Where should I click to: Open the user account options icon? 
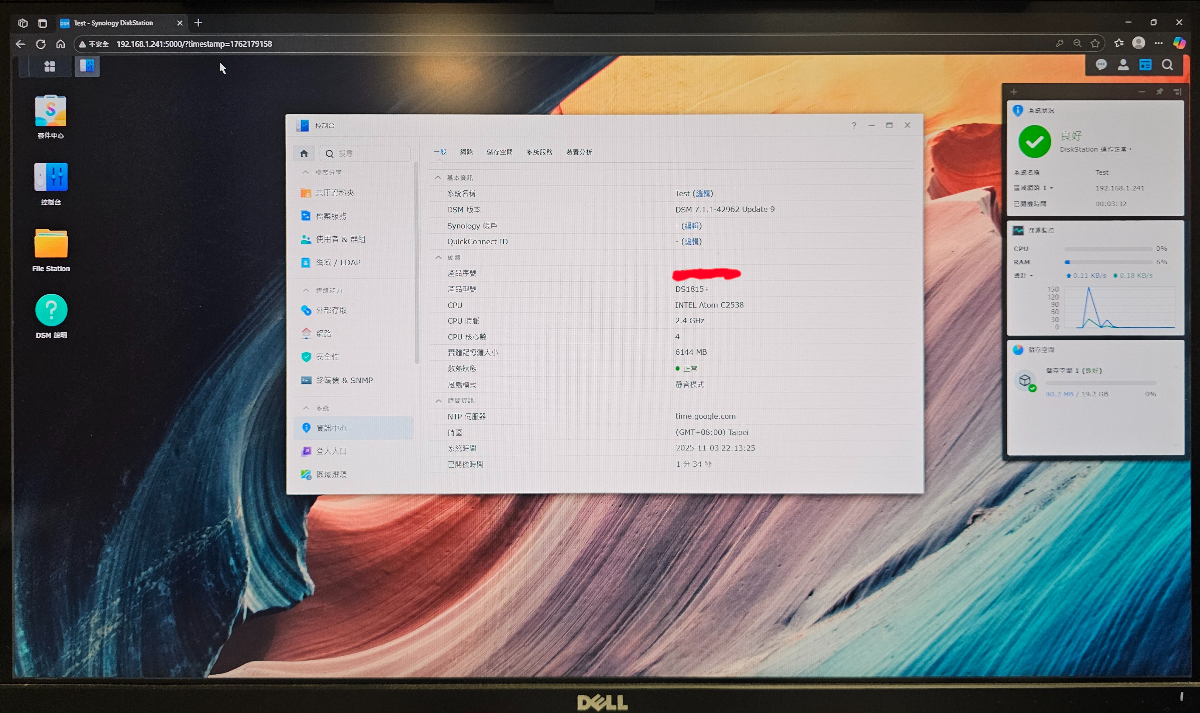(1123, 65)
